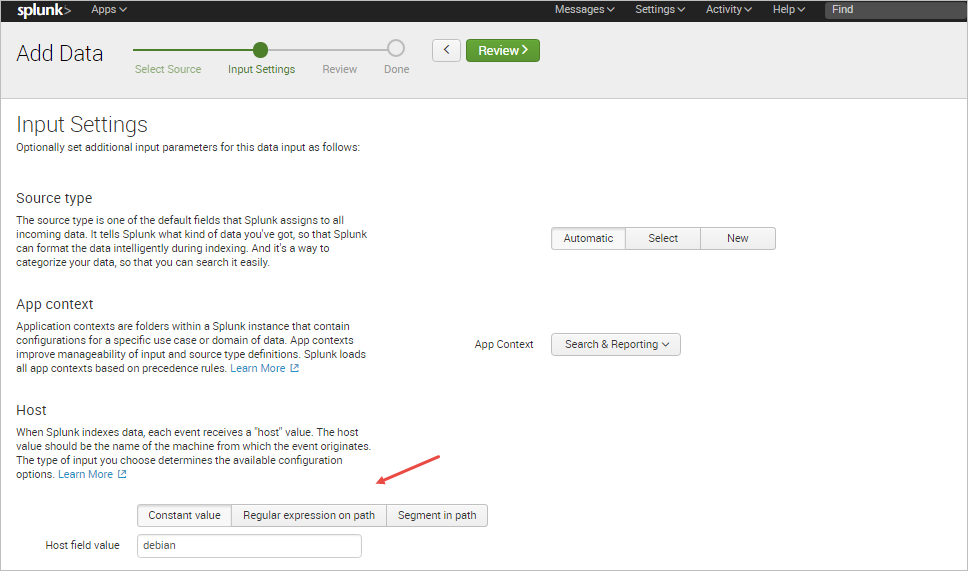Click the Select Source step link
This screenshot has width=968, height=571.
point(168,69)
